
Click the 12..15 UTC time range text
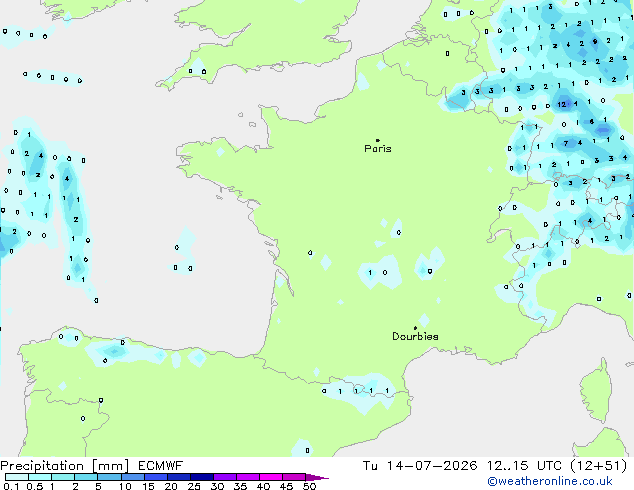(524, 466)
